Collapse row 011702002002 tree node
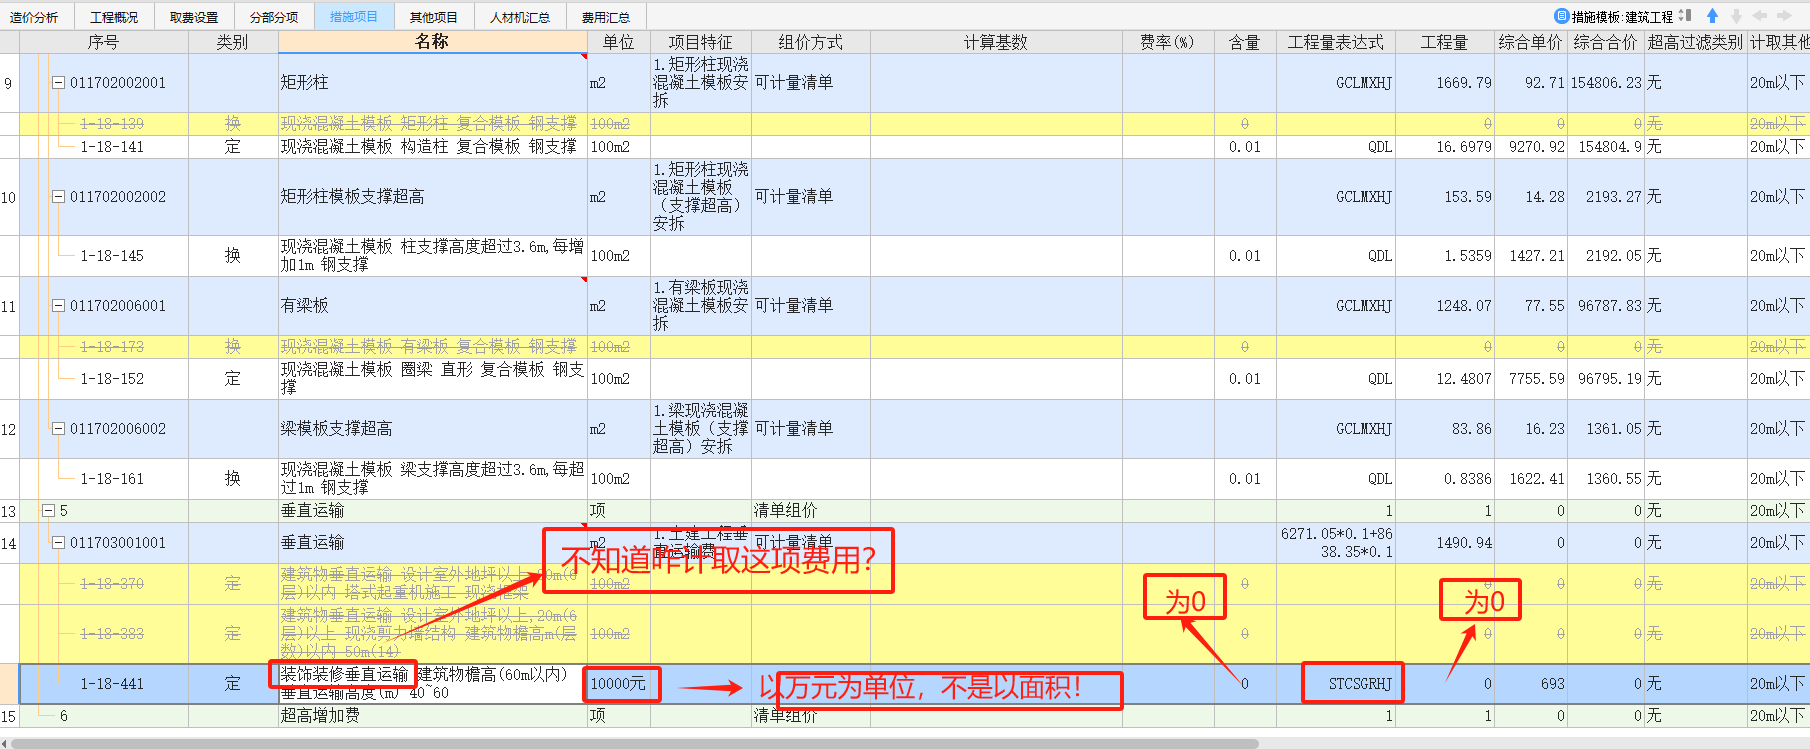The height and width of the screenshot is (749, 1810). click(58, 197)
